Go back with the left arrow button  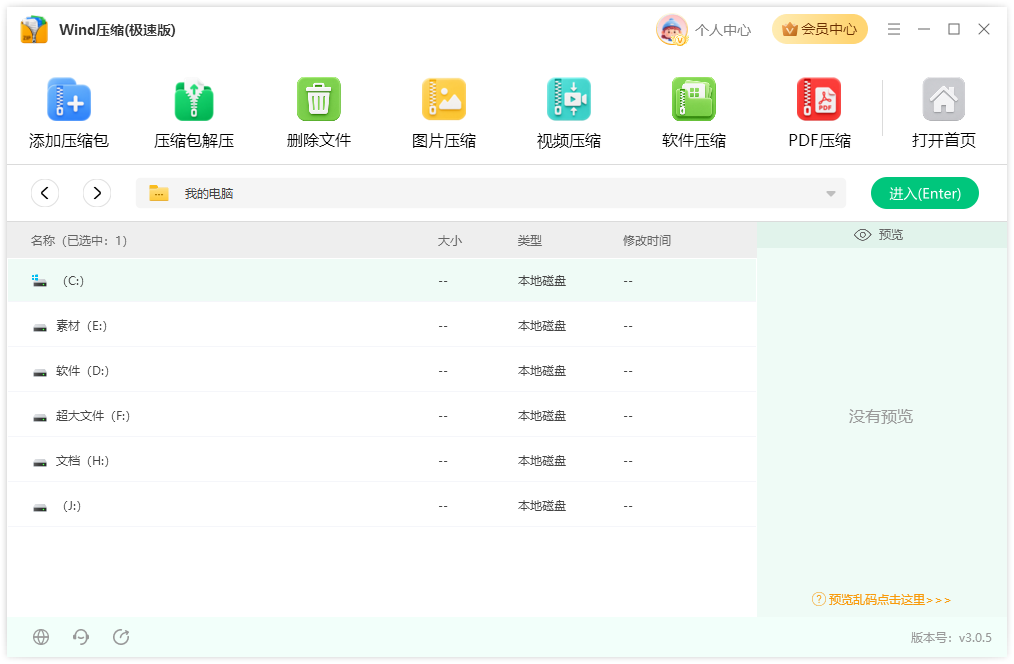click(x=45, y=193)
